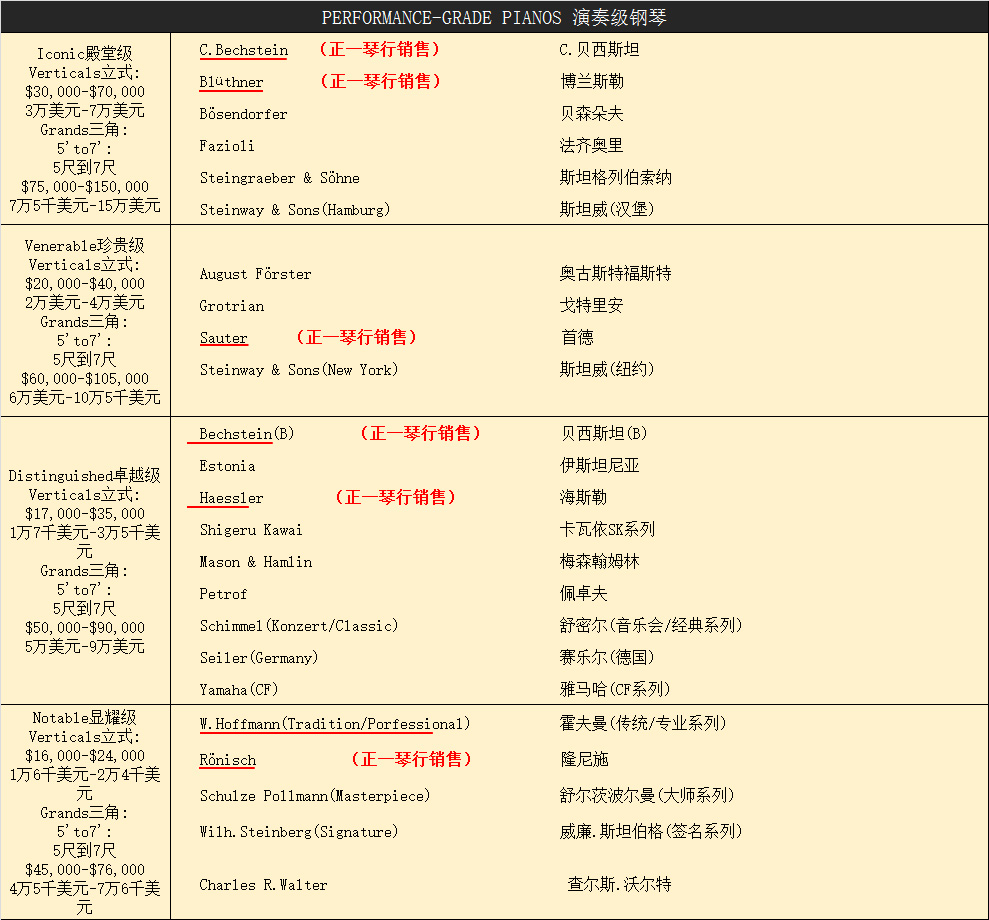This screenshot has height=920, width=989.
Task: Click the underlined Sauter brand name
Action: pyautogui.click(x=223, y=338)
